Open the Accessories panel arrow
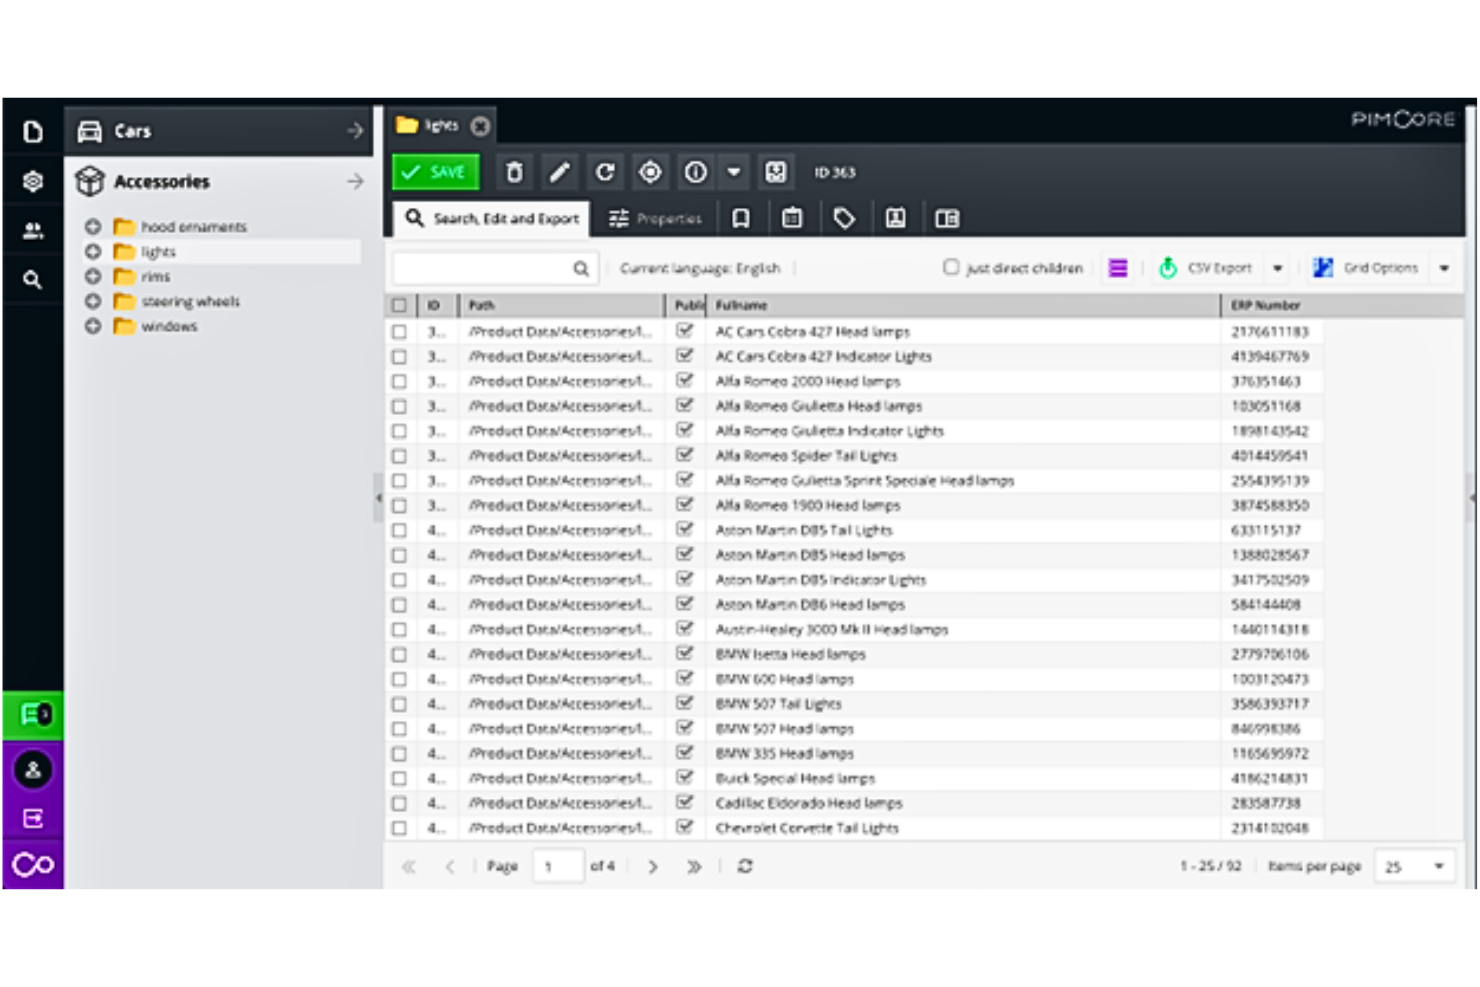1480x987 pixels. [355, 181]
